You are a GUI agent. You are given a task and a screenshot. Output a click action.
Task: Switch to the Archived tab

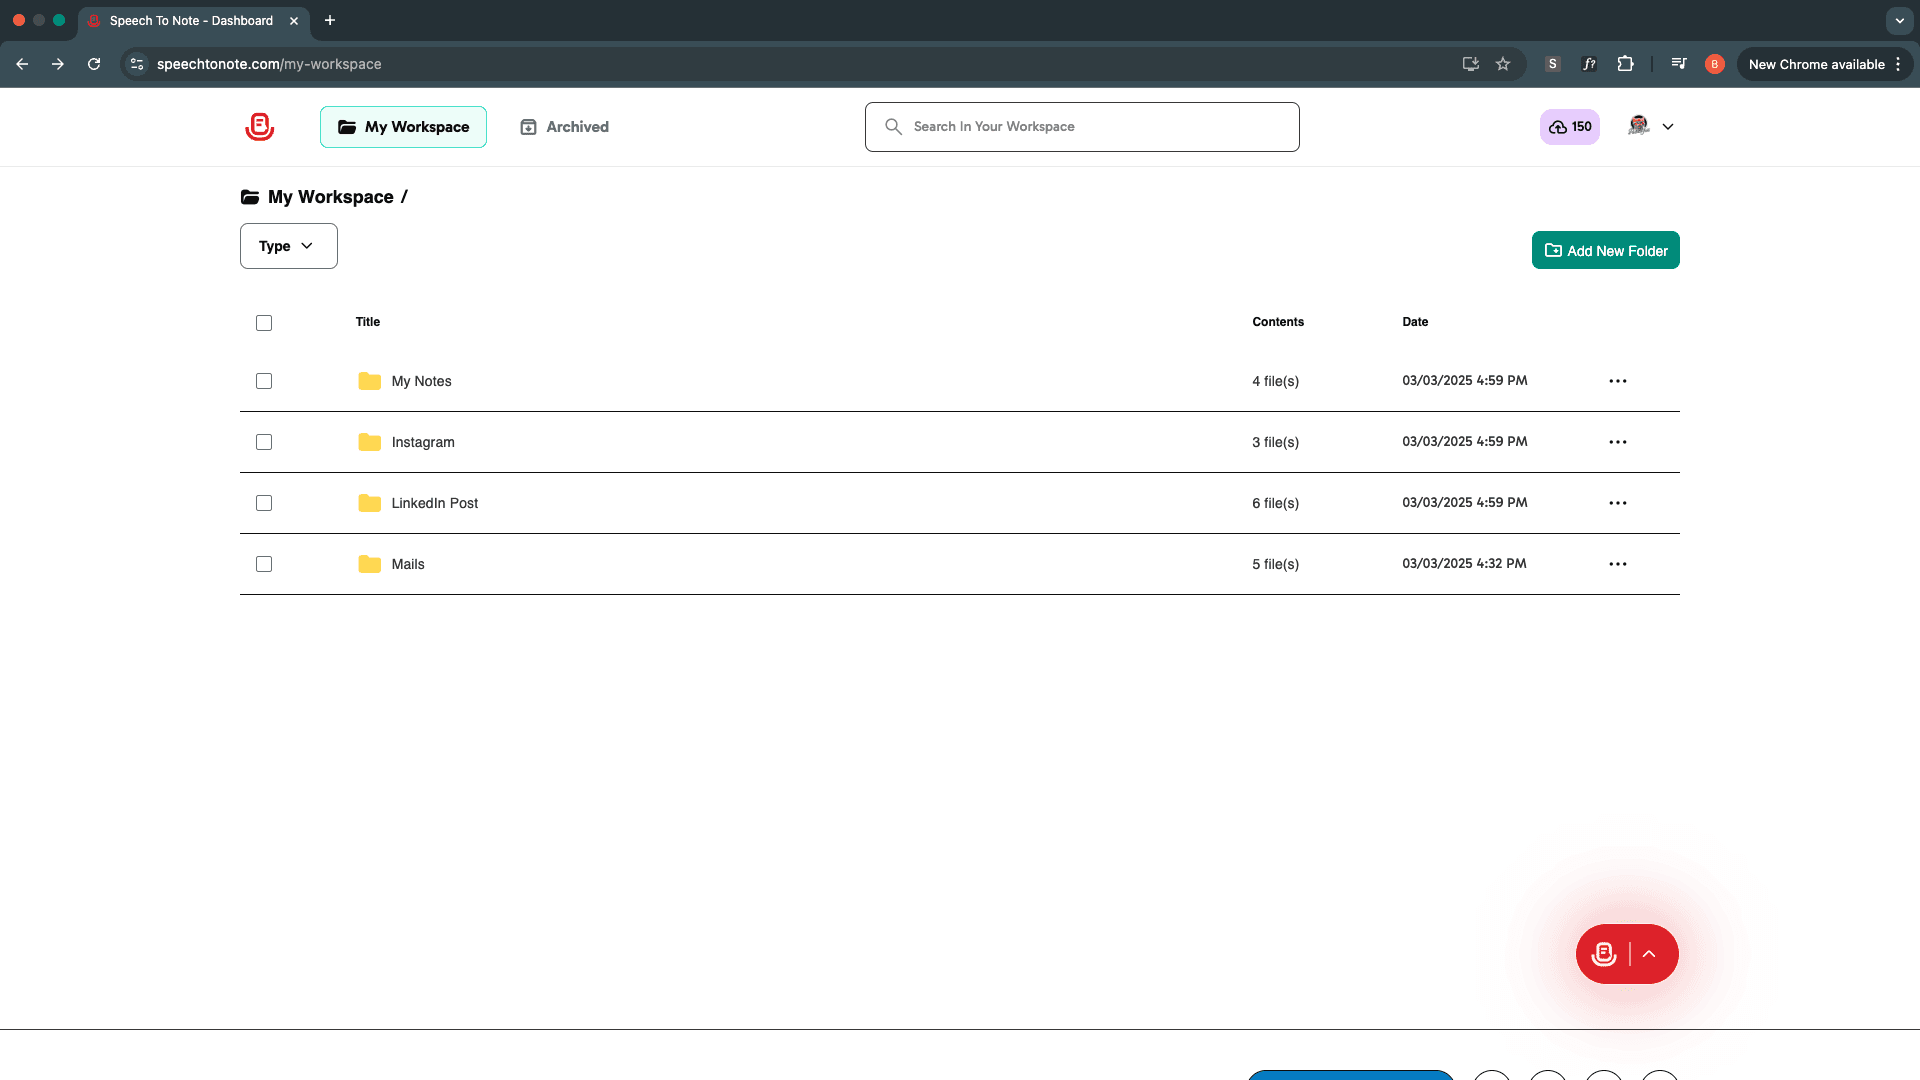coord(564,127)
